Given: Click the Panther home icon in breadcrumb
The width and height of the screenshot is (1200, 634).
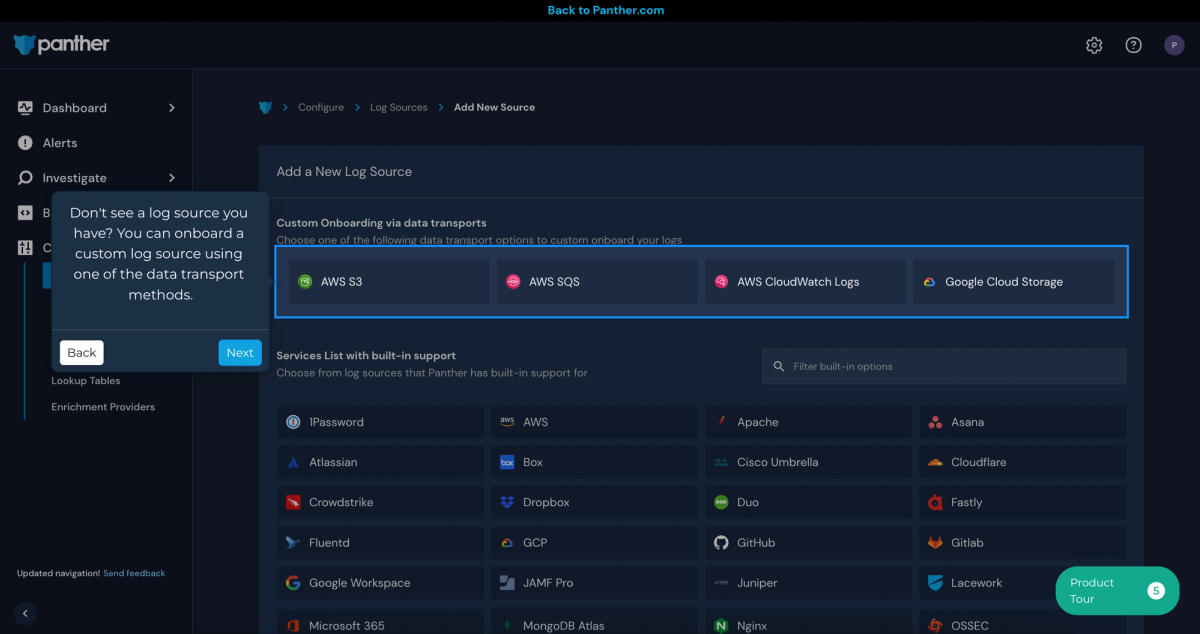Looking at the screenshot, I should tap(265, 107).
